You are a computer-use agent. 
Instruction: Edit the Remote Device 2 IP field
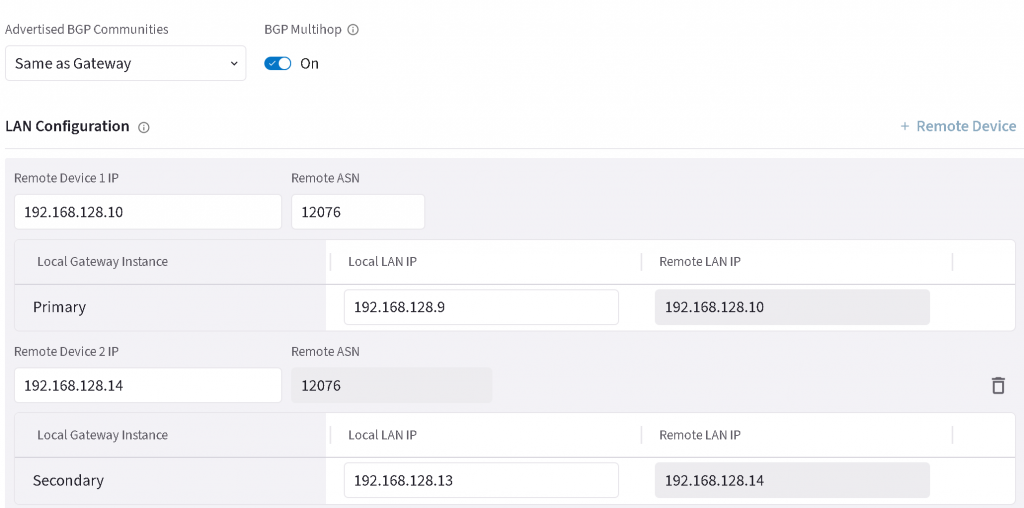coord(148,385)
